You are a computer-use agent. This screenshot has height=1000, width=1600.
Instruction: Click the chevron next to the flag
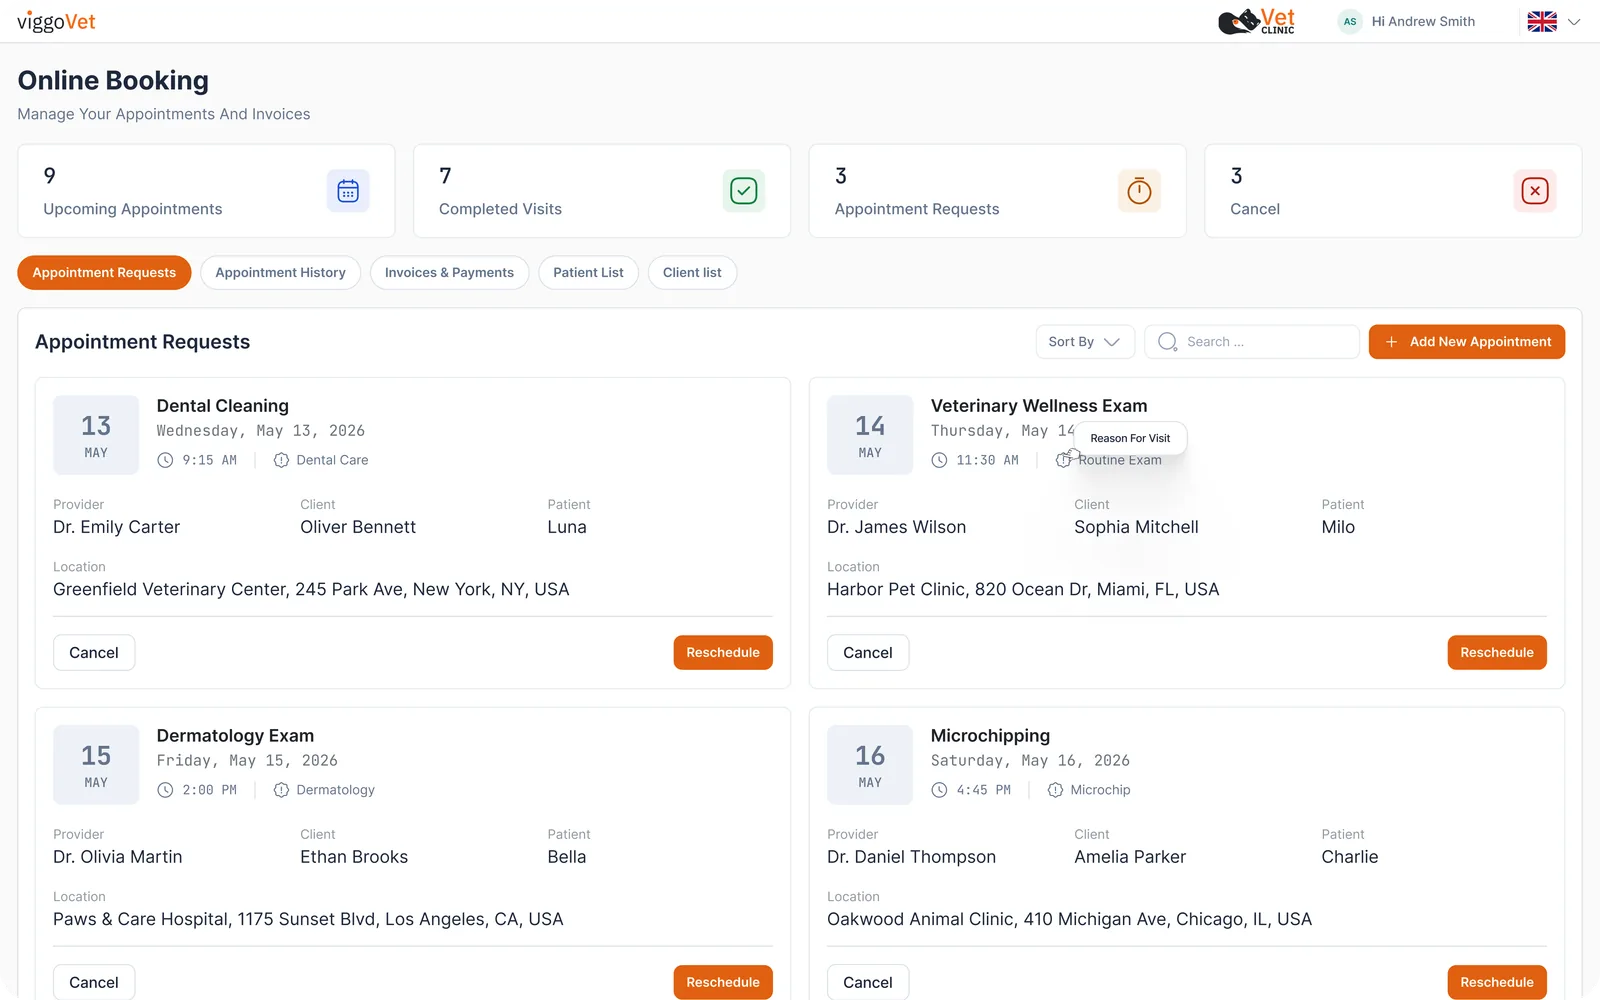pyautogui.click(x=1573, y=22)
